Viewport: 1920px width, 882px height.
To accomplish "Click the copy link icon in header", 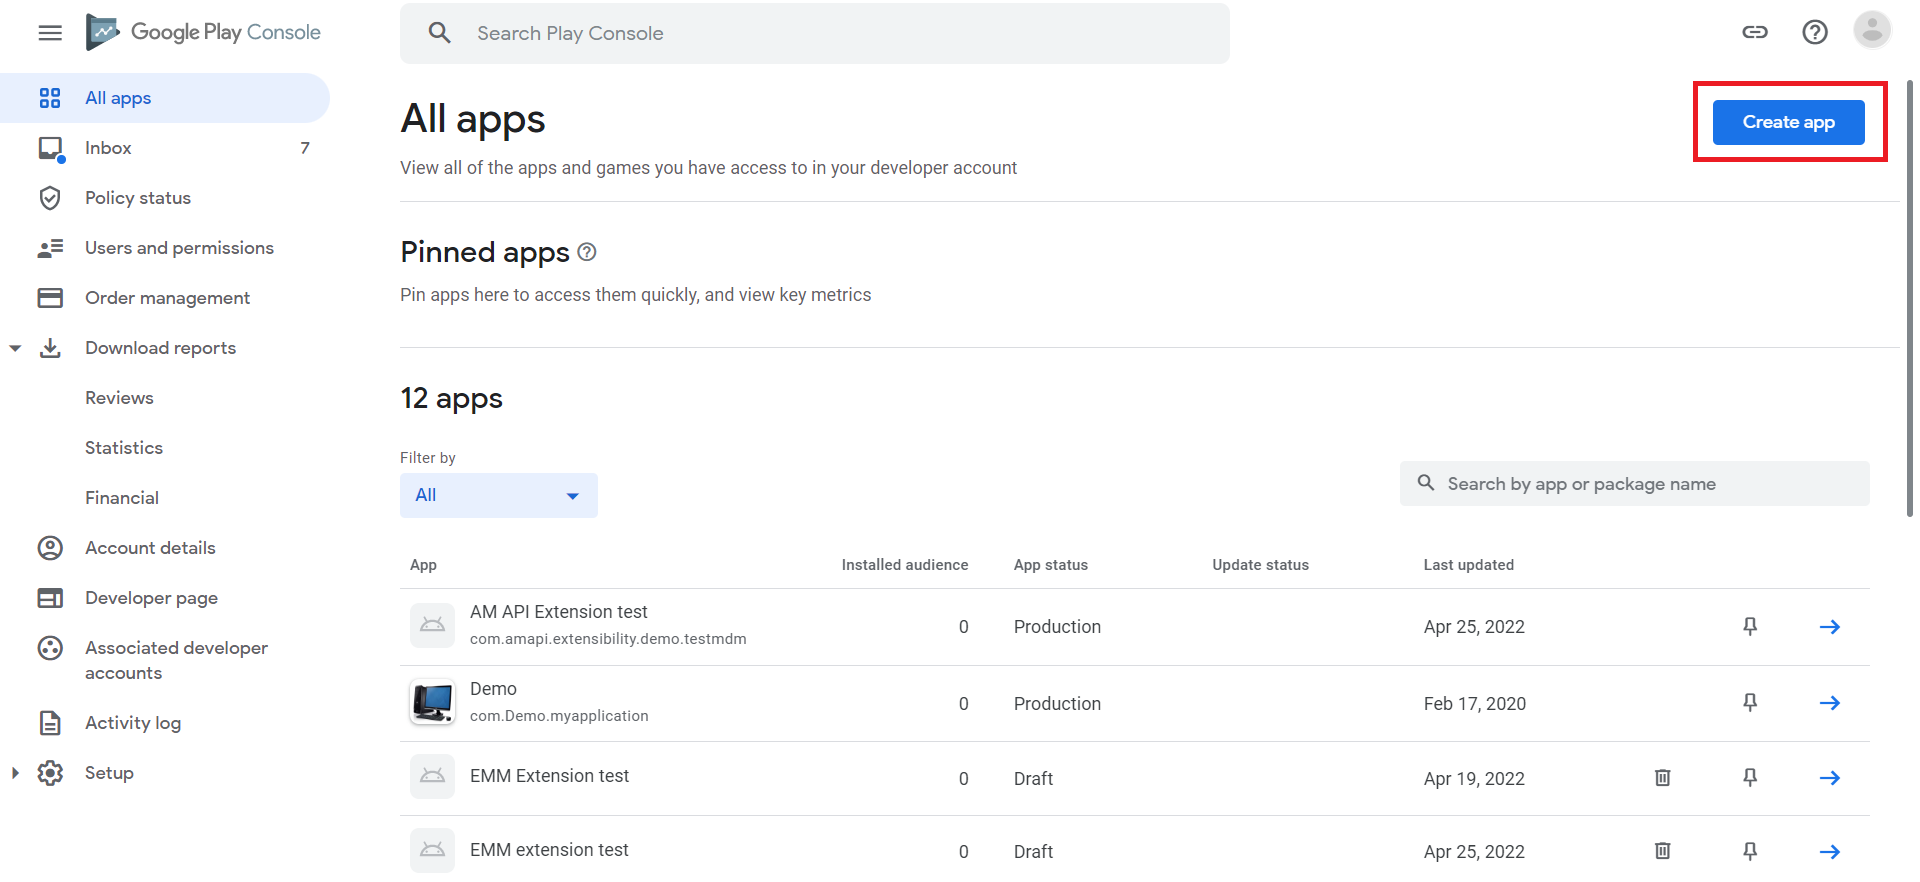I will 1755,32.
